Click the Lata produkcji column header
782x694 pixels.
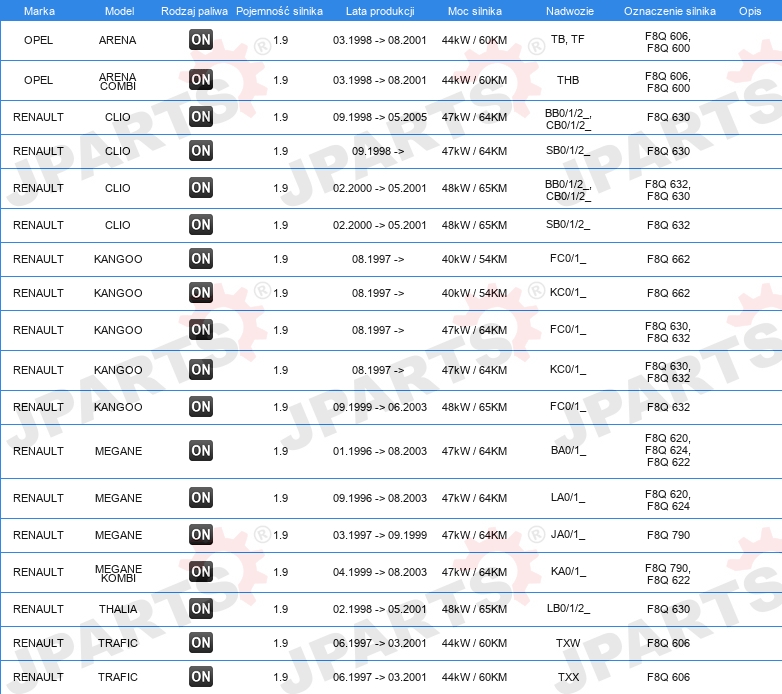coord(380,11)
